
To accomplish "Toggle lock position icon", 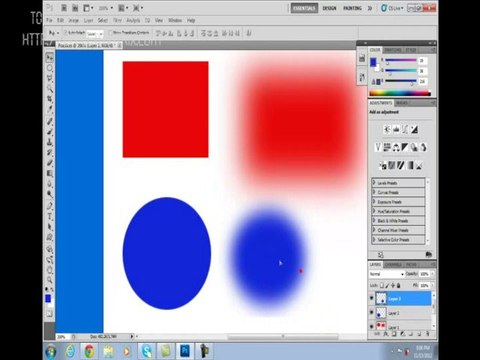I will coord(393,286).
